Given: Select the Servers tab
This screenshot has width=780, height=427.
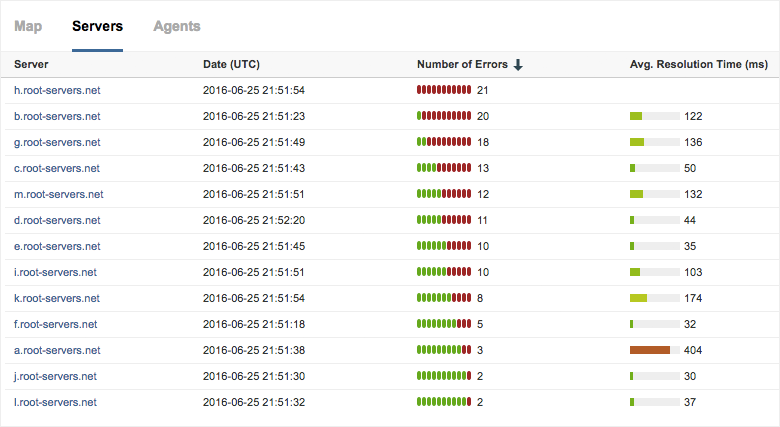Looking at the screenshot, I should point(97,27).
